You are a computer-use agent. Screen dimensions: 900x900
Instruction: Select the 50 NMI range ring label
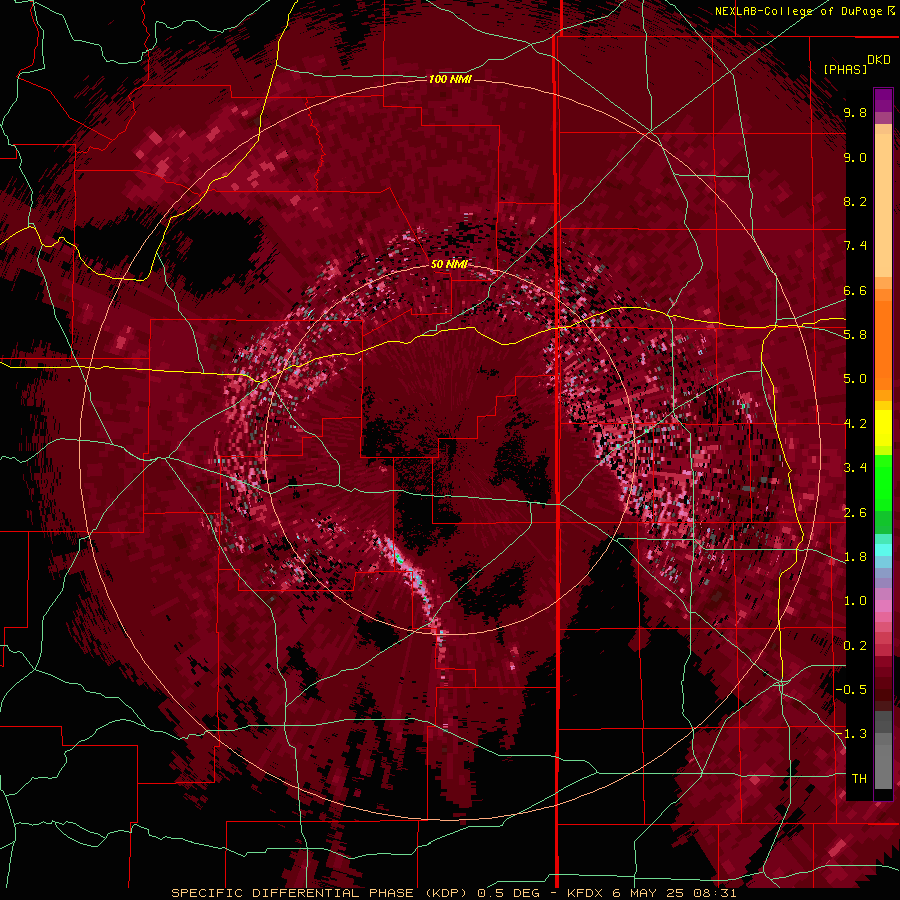[449, 264]
